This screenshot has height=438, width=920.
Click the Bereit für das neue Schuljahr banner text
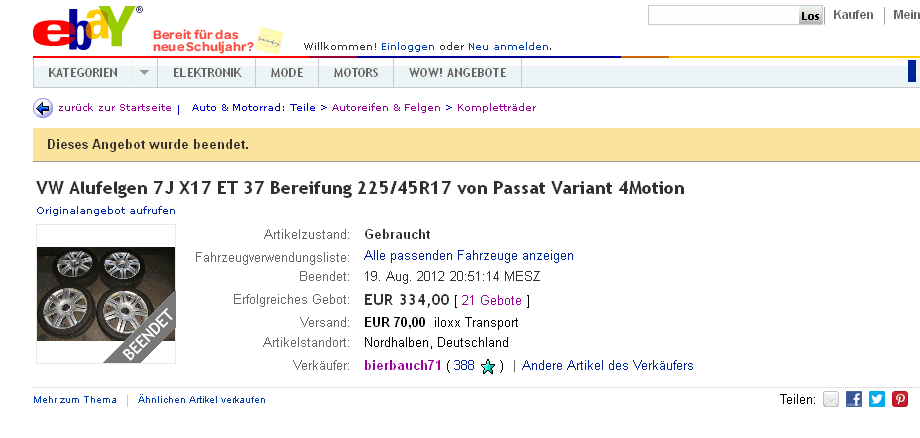[x=204, y=41]
